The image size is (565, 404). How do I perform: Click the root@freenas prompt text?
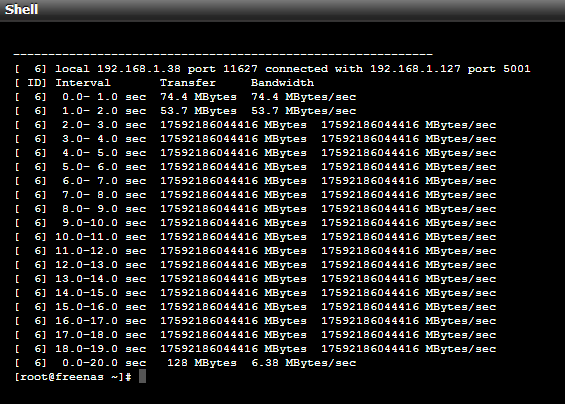tap(74, 377)
